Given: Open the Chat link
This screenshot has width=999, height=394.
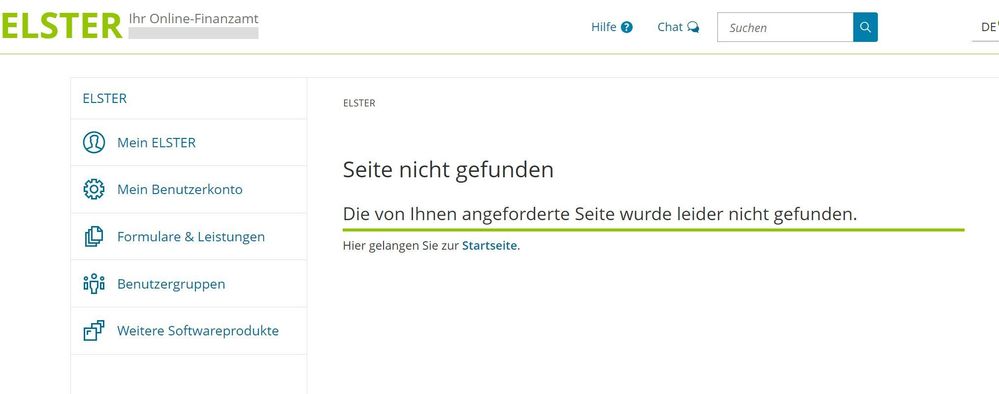Looking at the screenshot, I should click(x=678, y=27).
